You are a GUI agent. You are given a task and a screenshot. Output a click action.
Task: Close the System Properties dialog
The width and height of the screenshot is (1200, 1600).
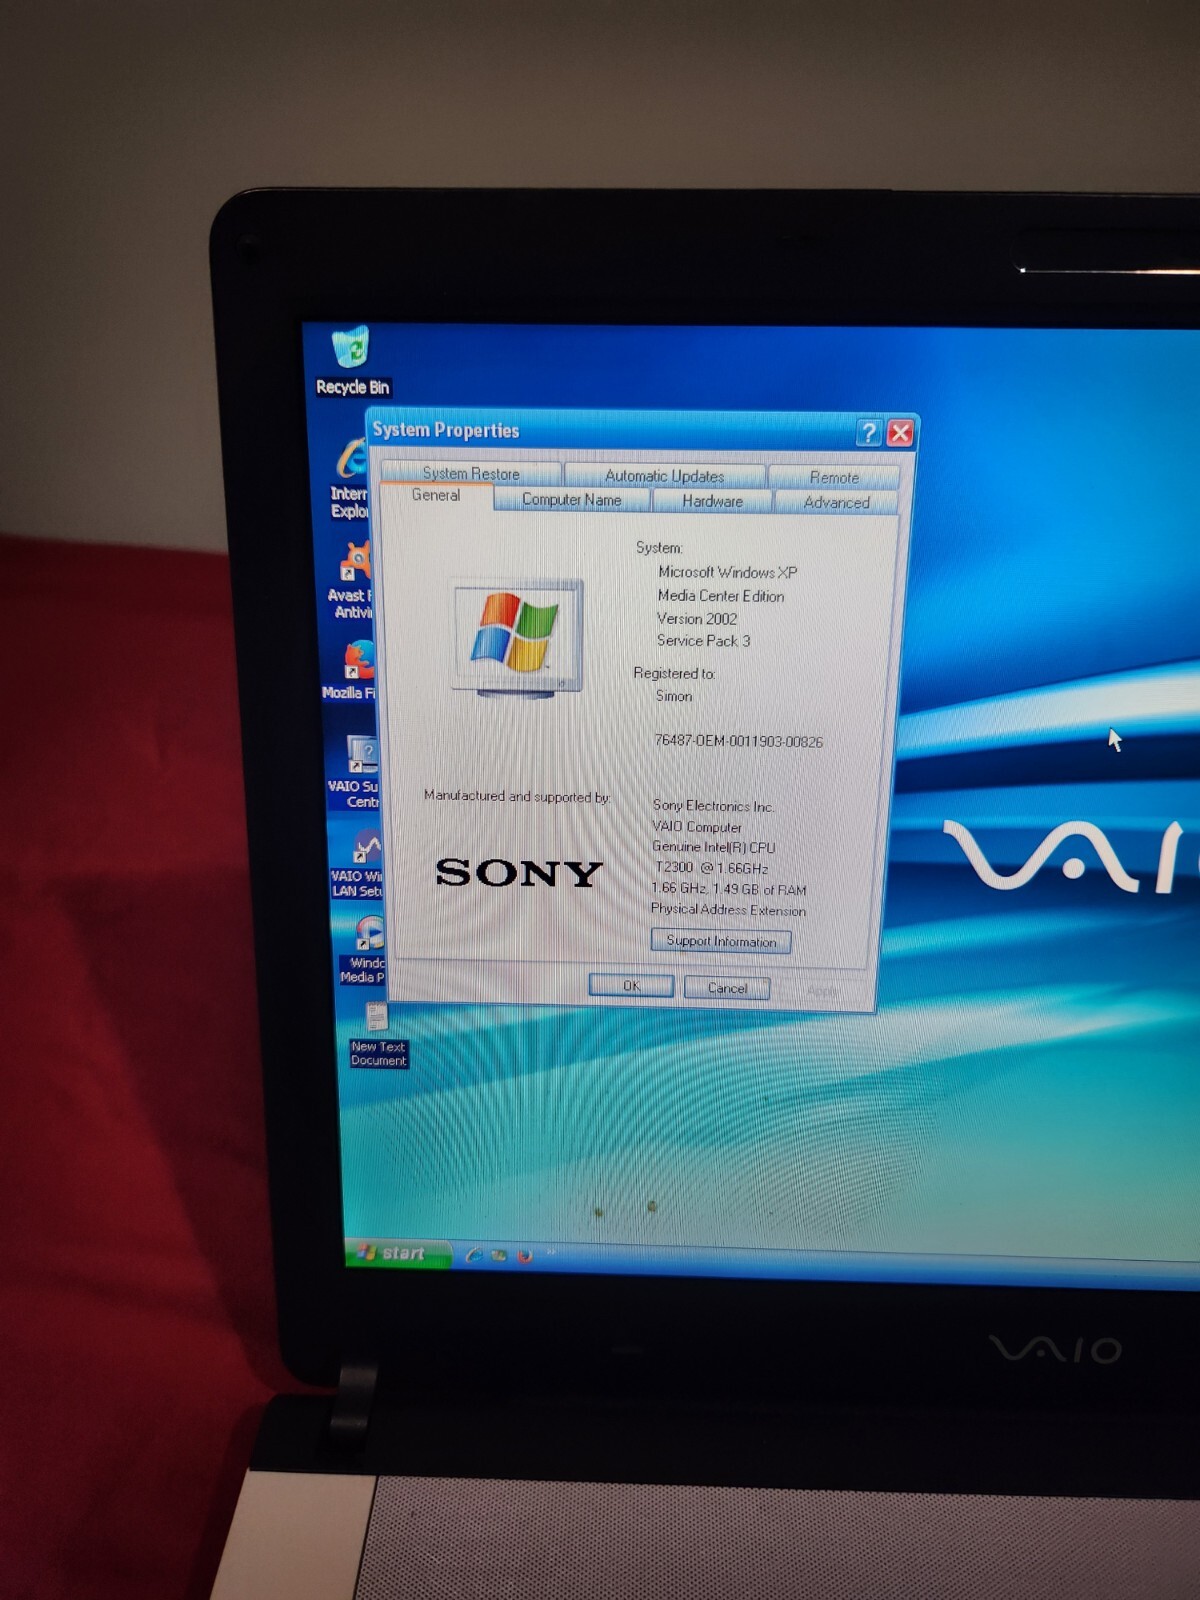pos(900,433)
